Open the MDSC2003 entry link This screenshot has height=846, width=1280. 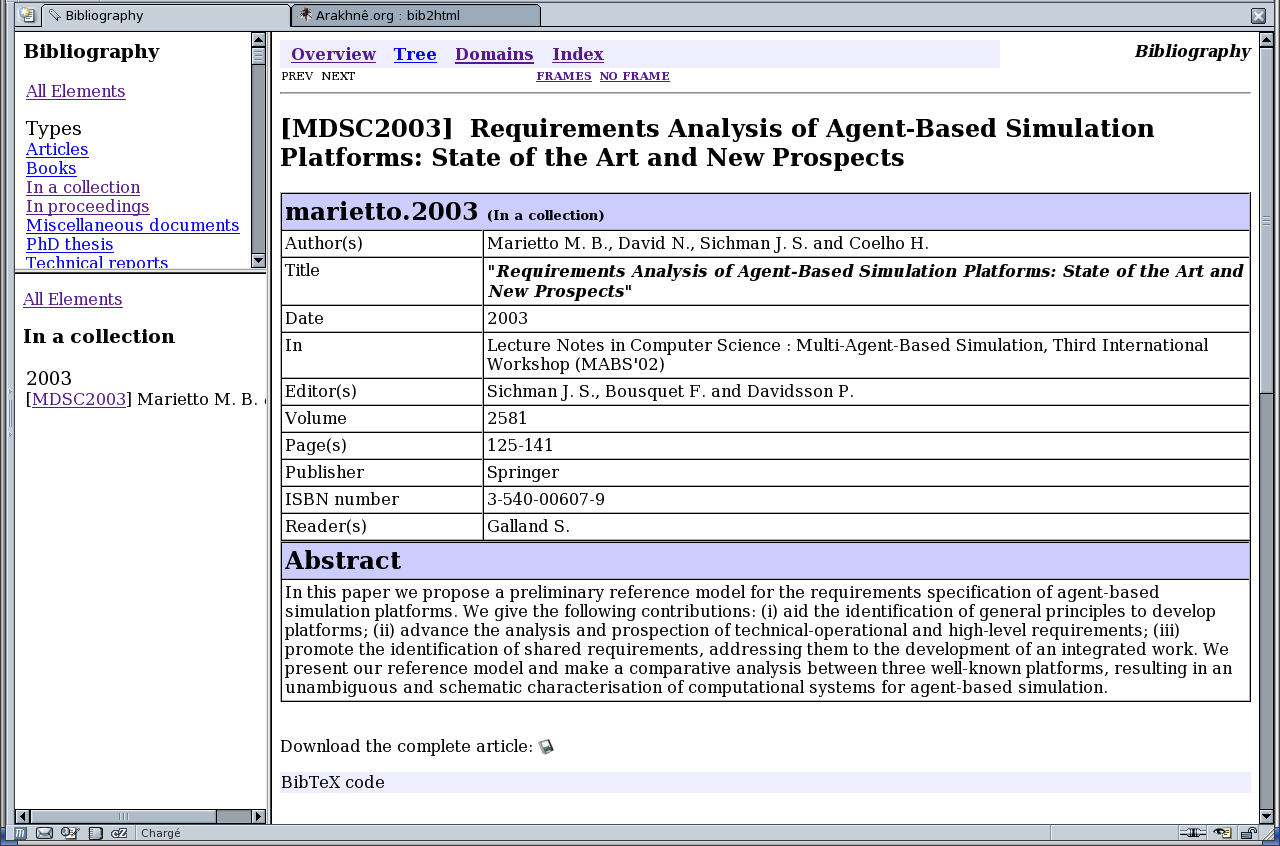(x=79, y=400)
